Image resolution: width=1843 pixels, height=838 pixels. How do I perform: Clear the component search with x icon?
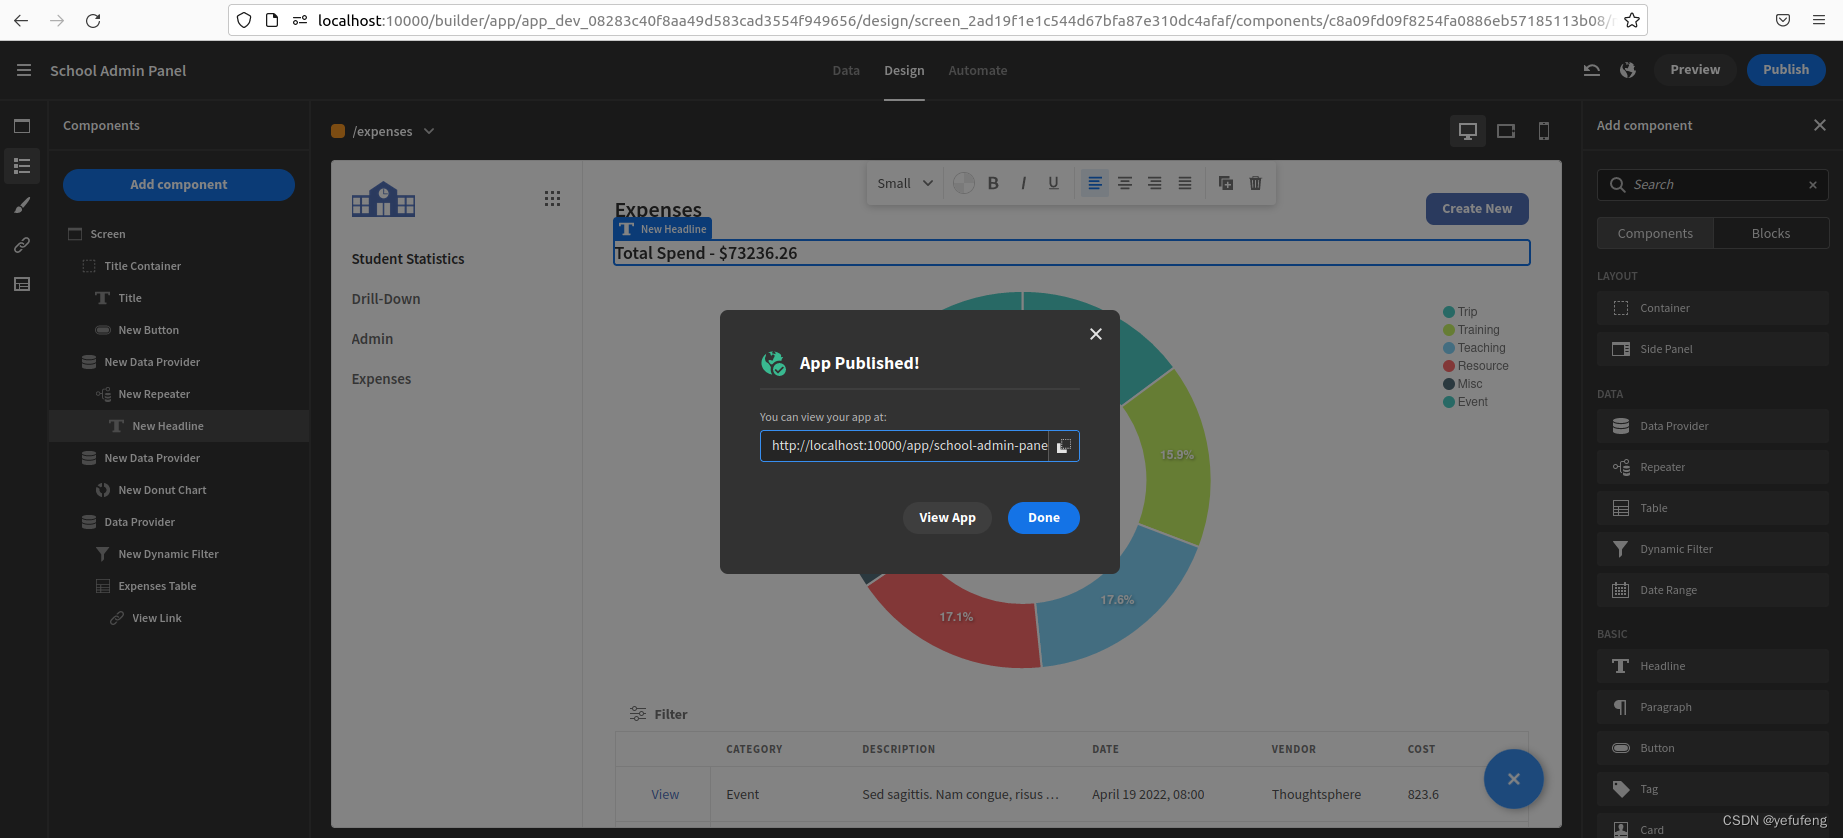(1813, 185)
